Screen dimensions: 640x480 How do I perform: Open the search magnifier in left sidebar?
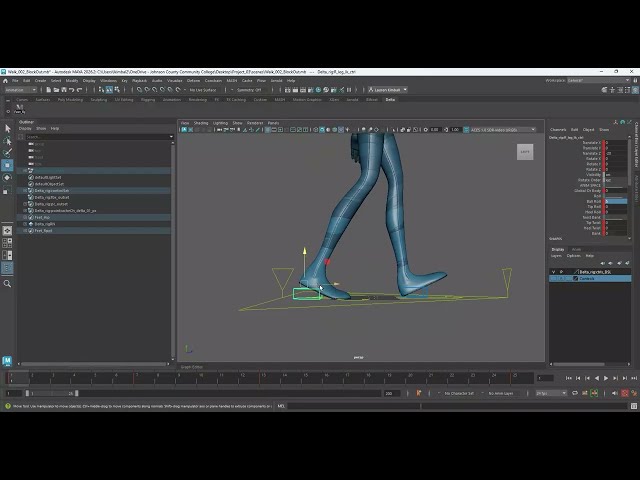pyautogui.click(x=7, y=284)
